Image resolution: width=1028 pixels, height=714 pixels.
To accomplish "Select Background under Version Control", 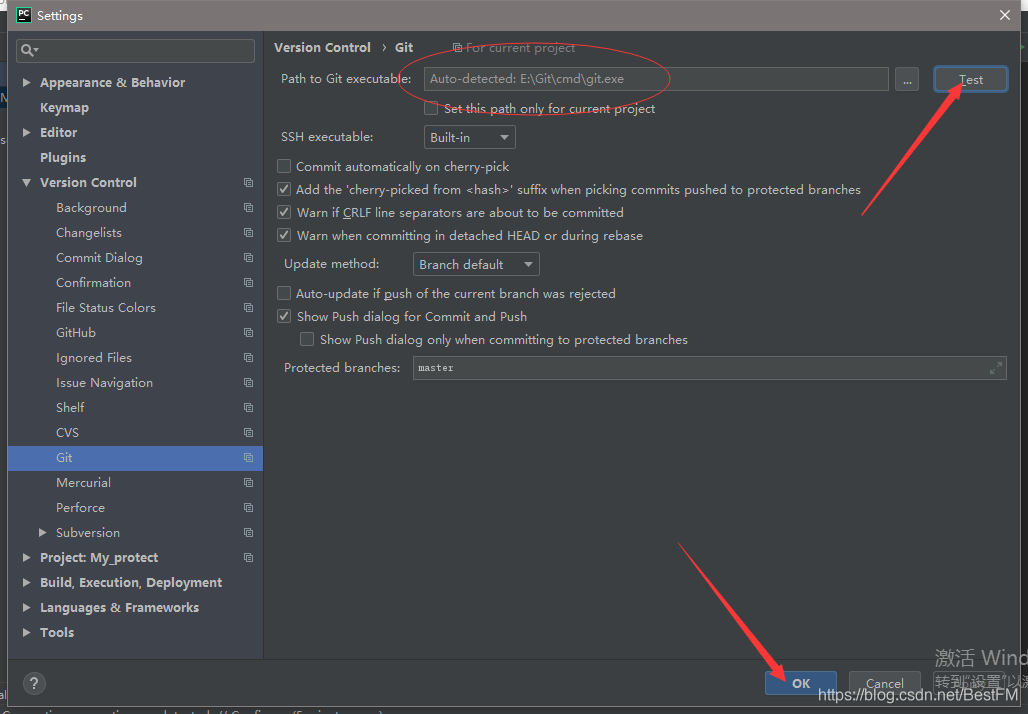I will pyautogui.click(x=91, y=207).
